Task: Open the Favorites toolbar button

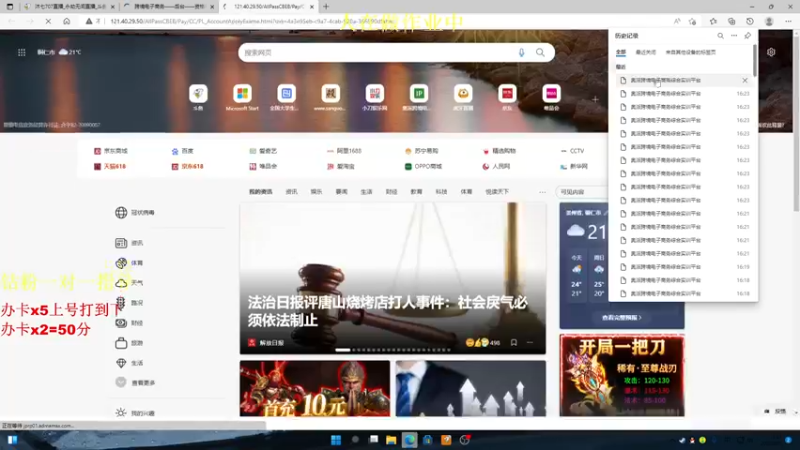Action: coord(713,21)
